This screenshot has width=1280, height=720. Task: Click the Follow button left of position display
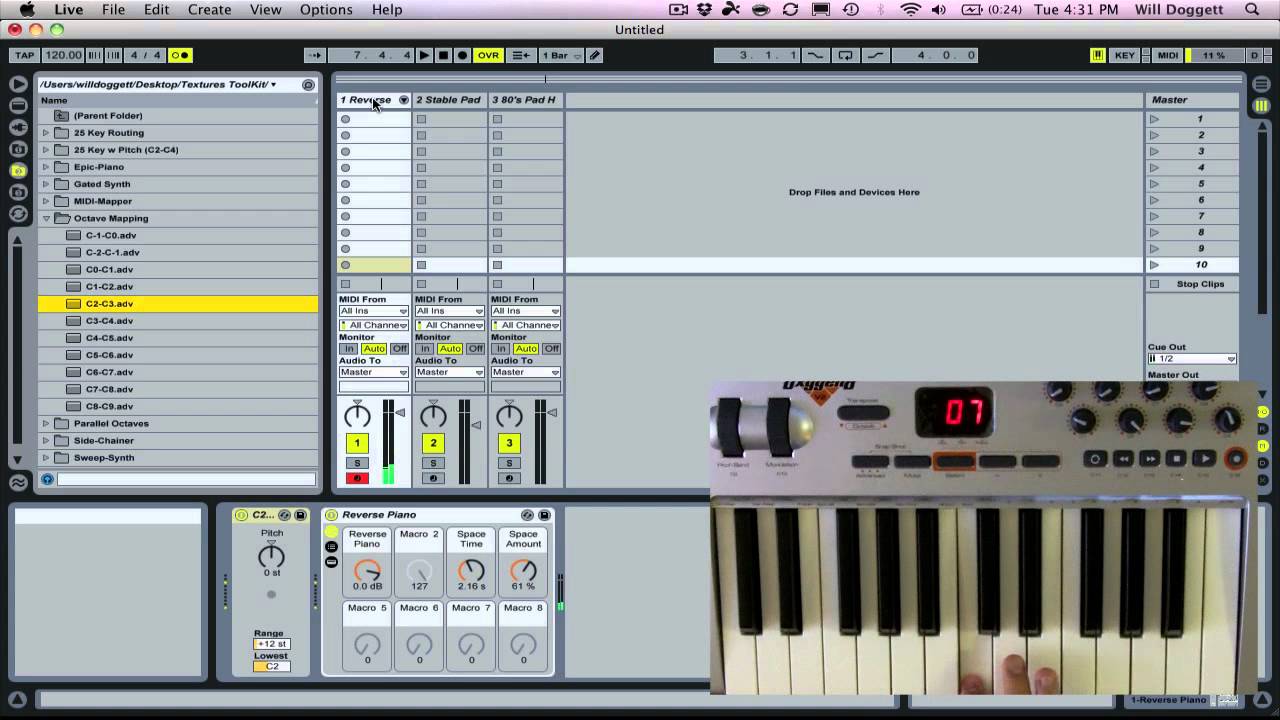tap(314, 55)
